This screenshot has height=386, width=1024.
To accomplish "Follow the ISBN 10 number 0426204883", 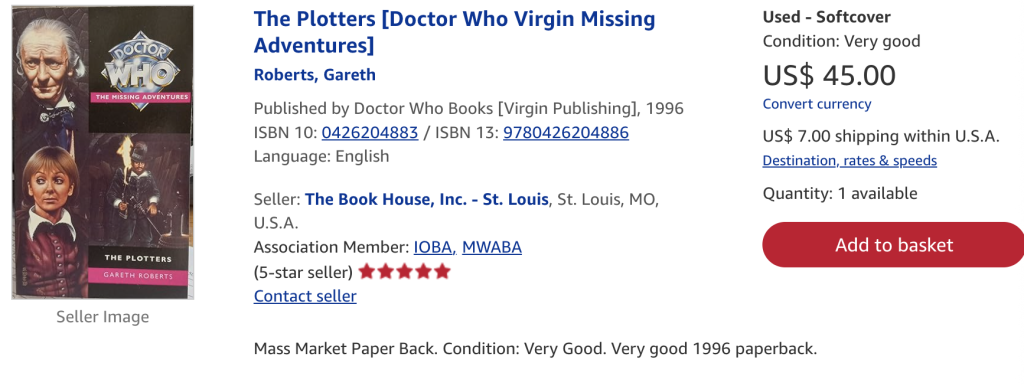I will pyautogui.click(x=370, y=133).
